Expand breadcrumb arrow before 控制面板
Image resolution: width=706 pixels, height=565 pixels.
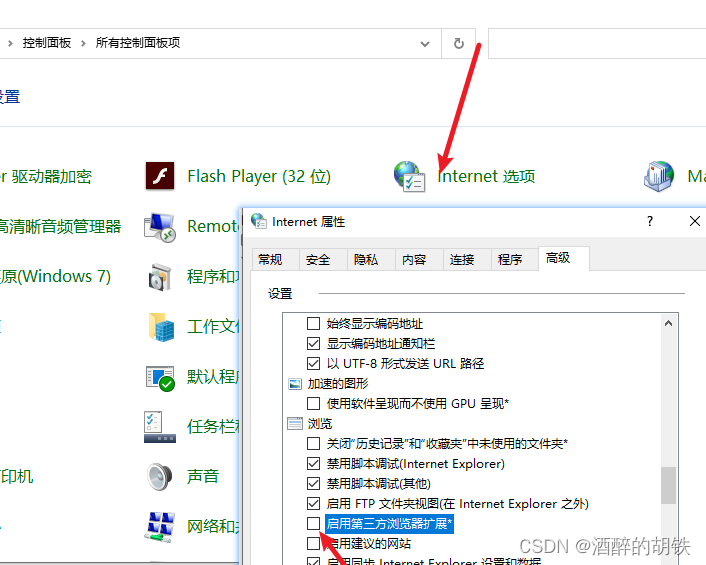pos(10,43)
